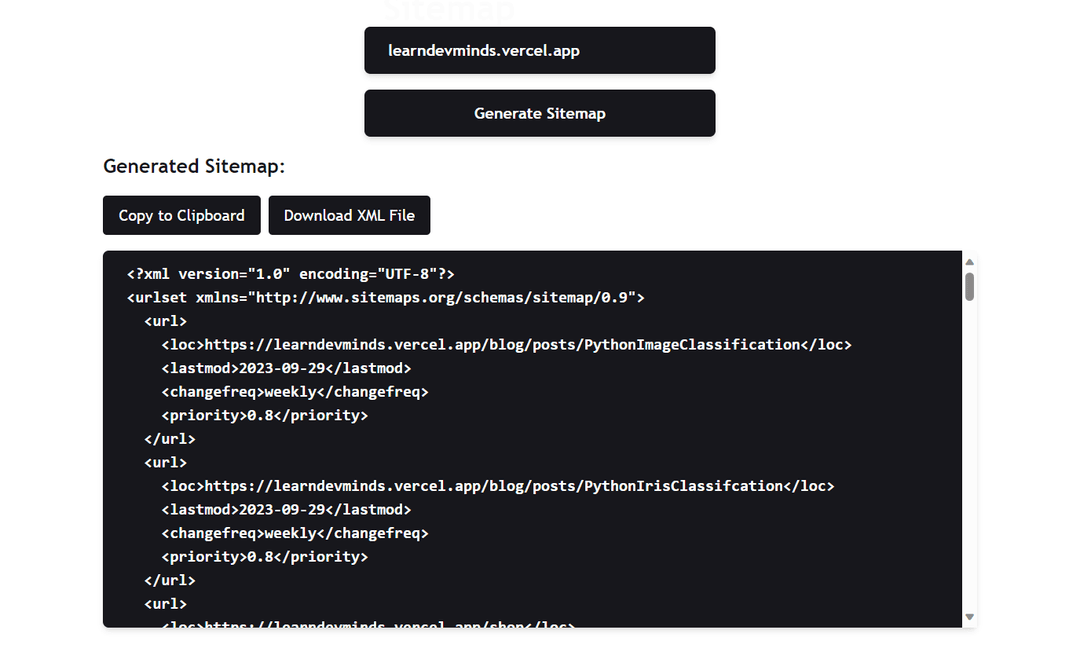The height and width of the screenshot is (663, 1080).
Task: Click the second lastmod 2023-09-29 line
Action: click(286, 510)
